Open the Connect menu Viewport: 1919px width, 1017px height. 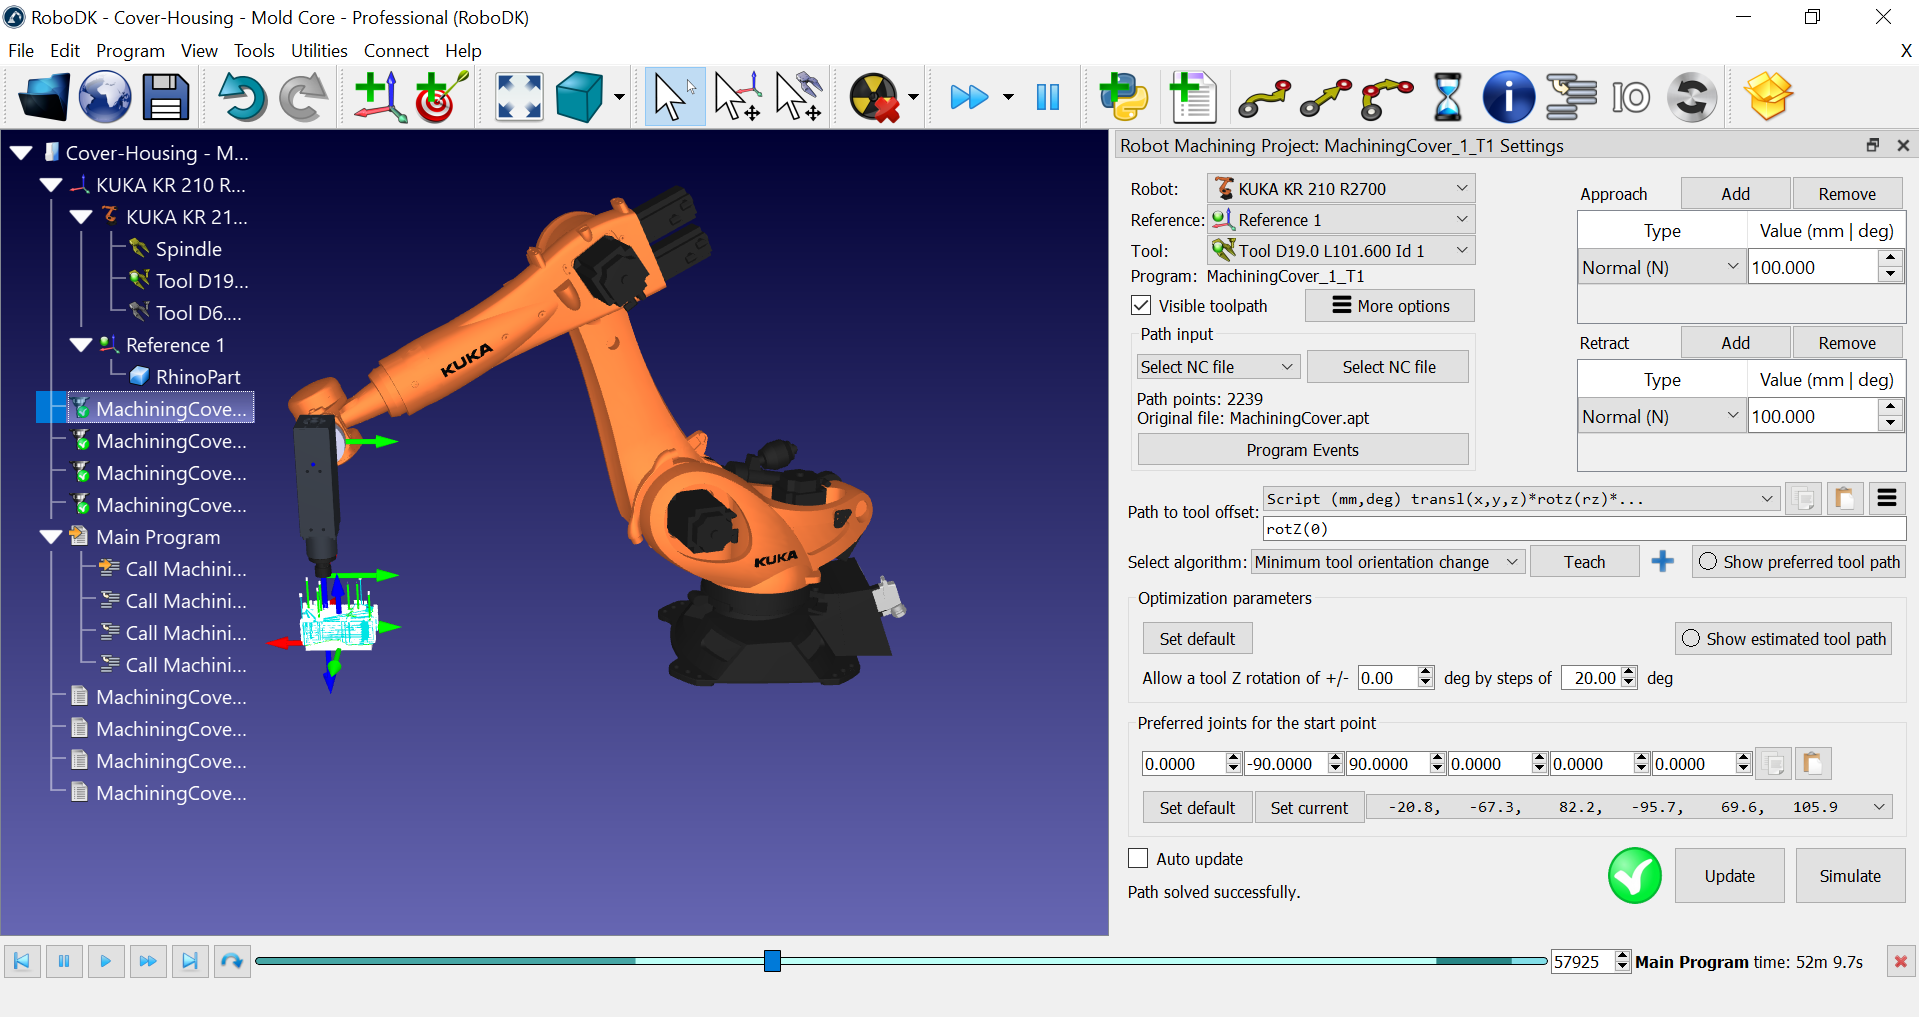pos(396,50)
